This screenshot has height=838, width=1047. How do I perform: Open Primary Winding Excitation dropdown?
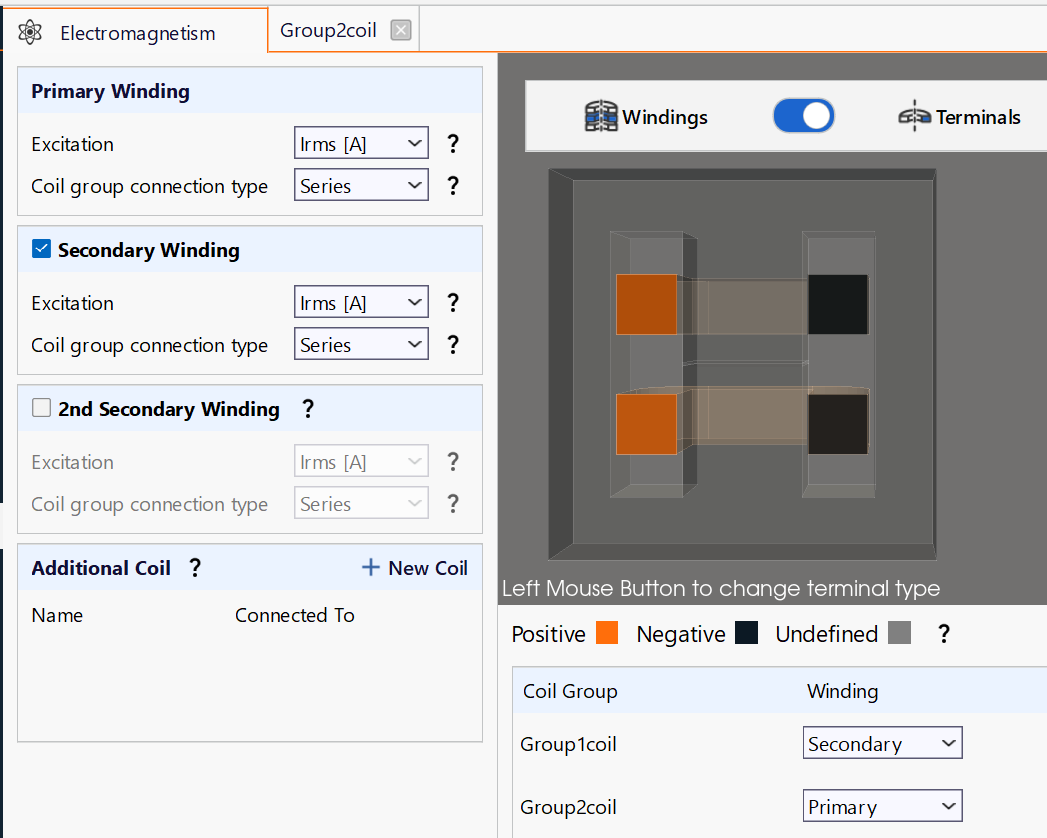361,144
